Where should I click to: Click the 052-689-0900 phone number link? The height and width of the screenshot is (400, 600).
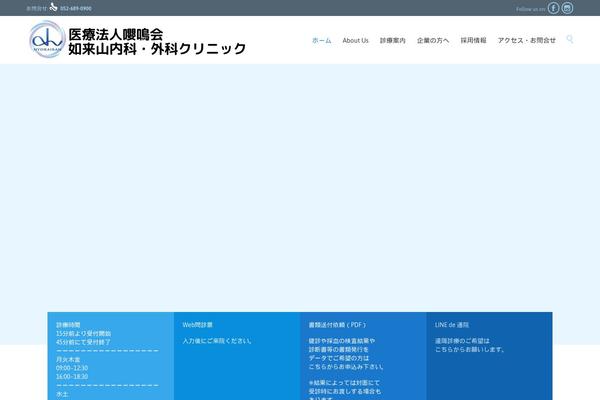point(76,8)
